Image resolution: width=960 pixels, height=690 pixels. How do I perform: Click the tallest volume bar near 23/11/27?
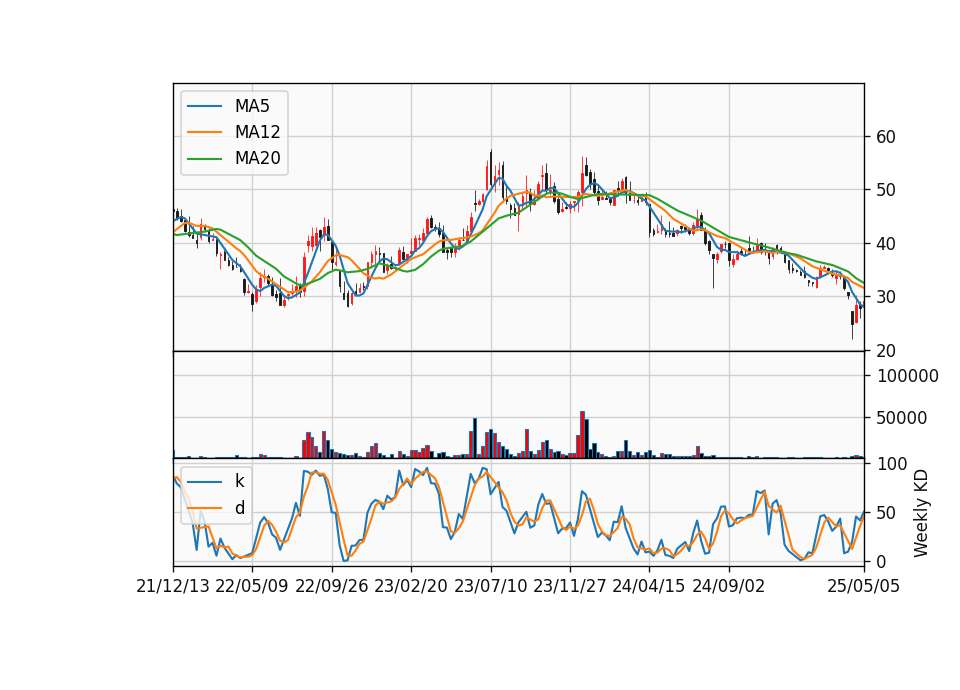point(582,435)
